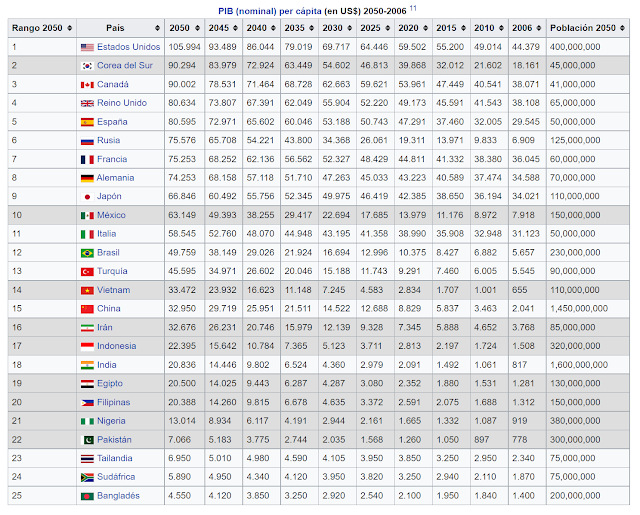Open the Tailandia country link

115,459
